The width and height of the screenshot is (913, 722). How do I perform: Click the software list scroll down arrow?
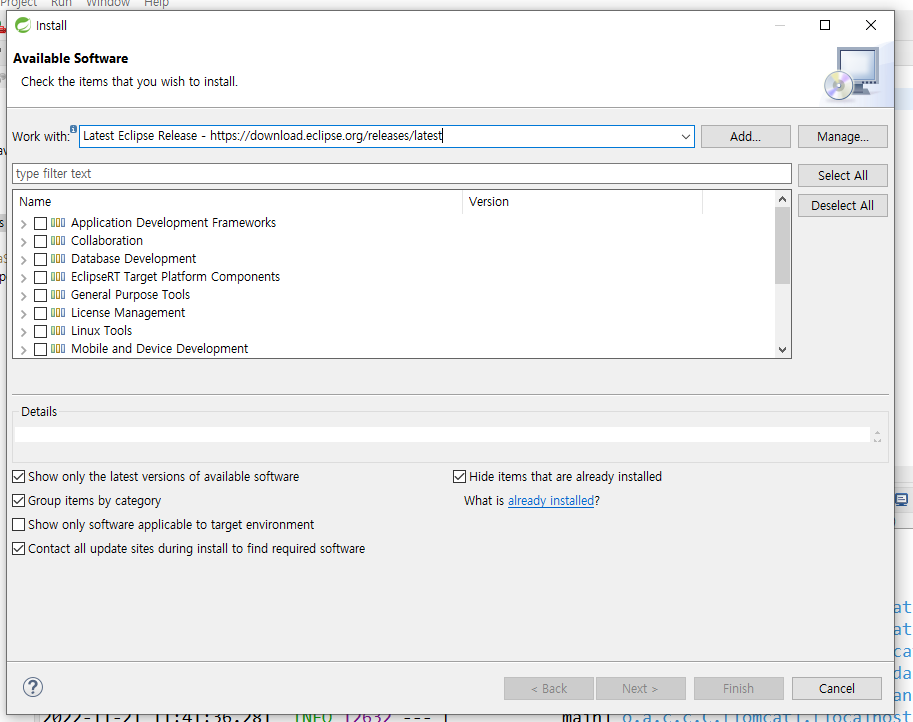(x=782, y=349)
